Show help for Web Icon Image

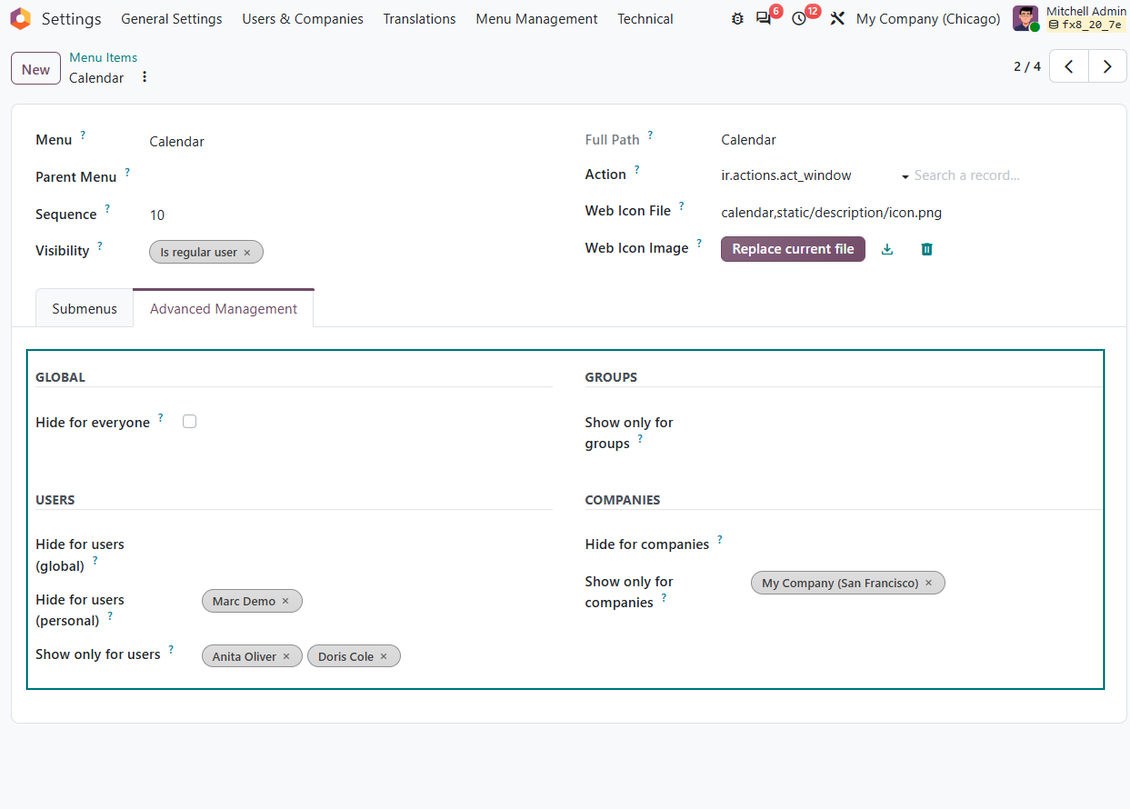[699, 243]
